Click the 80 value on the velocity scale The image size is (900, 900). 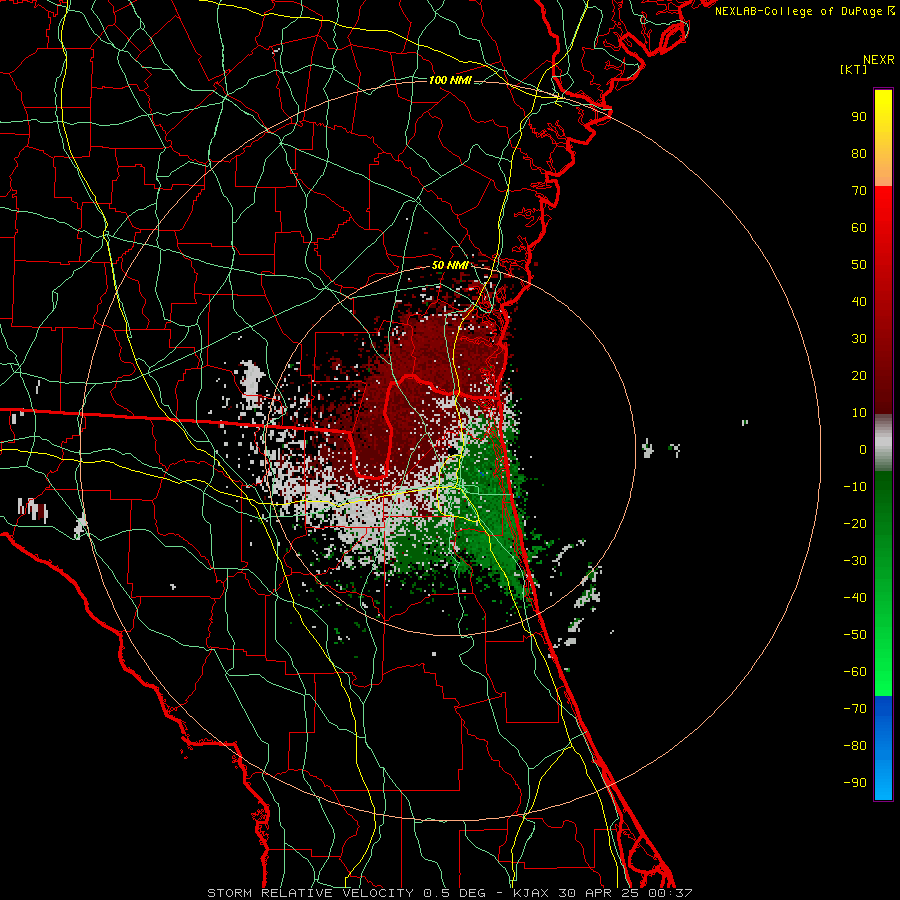(859, 154)
